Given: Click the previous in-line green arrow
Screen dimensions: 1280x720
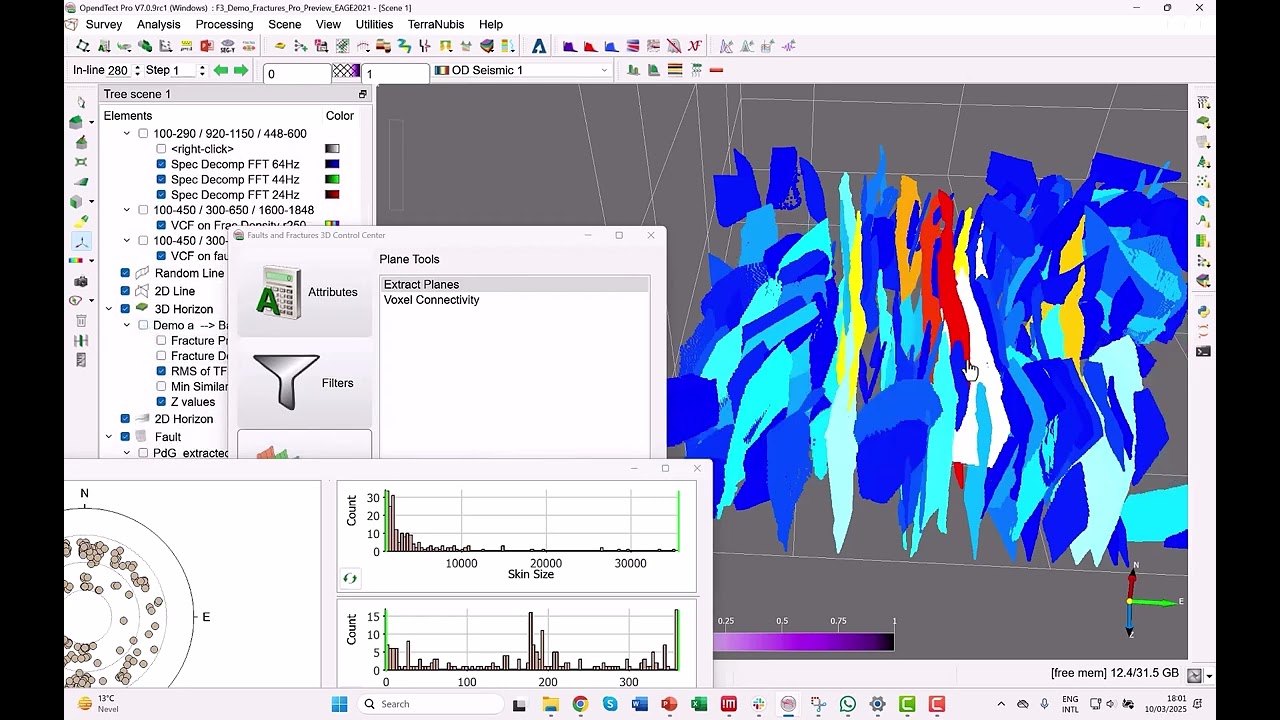Looking at the screenshot, I should (x=221, y=70).
